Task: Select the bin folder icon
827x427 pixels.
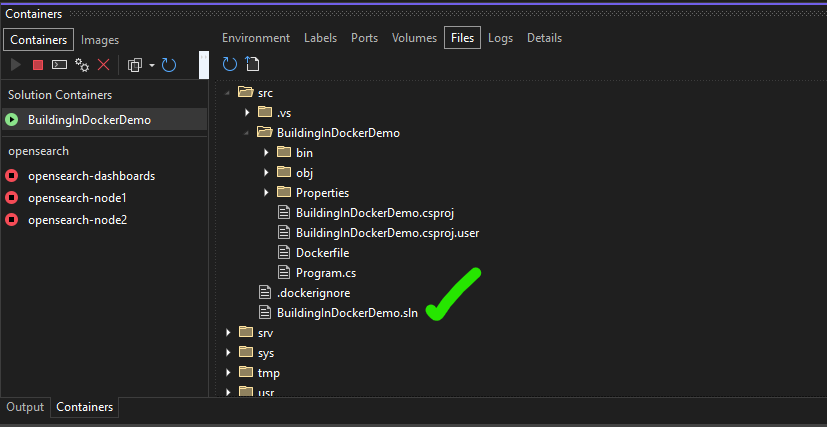Action: point(284,152)
